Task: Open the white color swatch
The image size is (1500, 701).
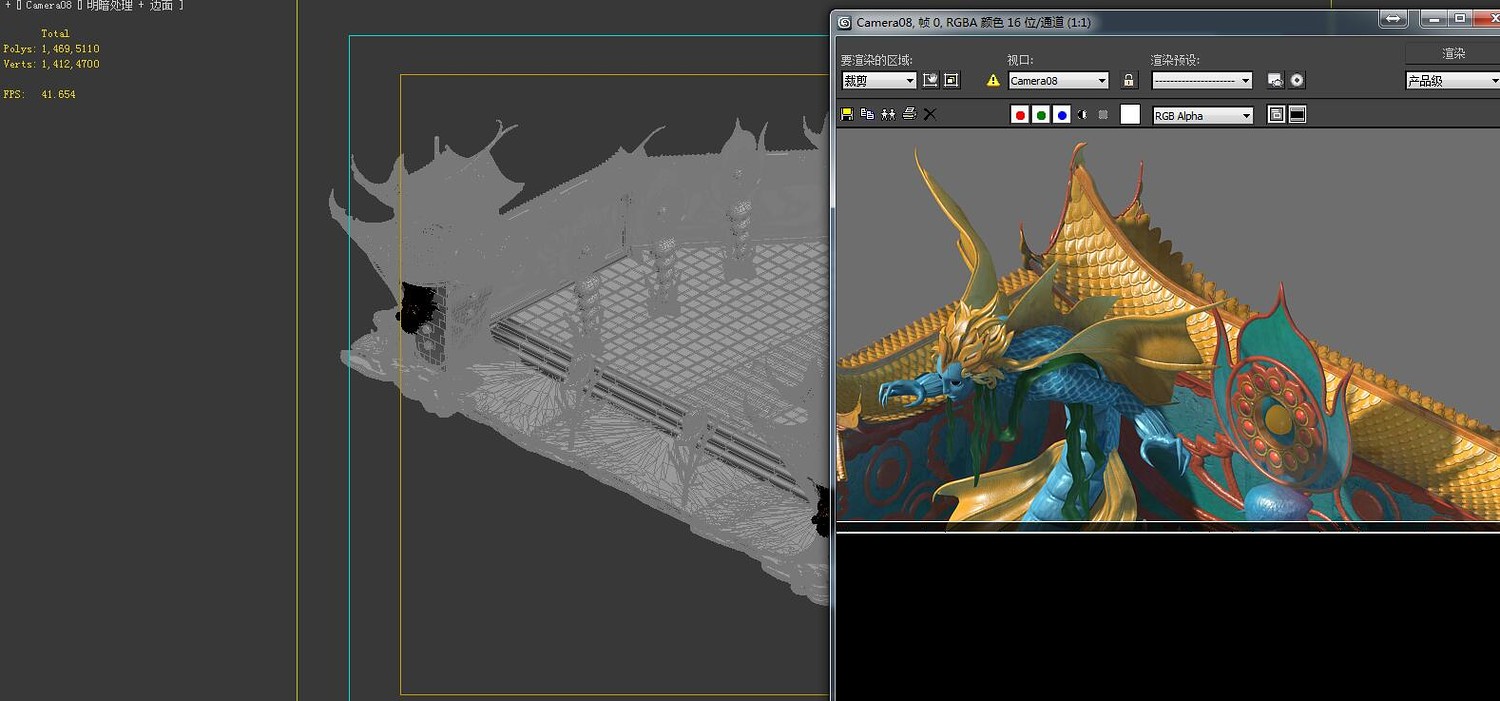Action: tap(1130, 115)
